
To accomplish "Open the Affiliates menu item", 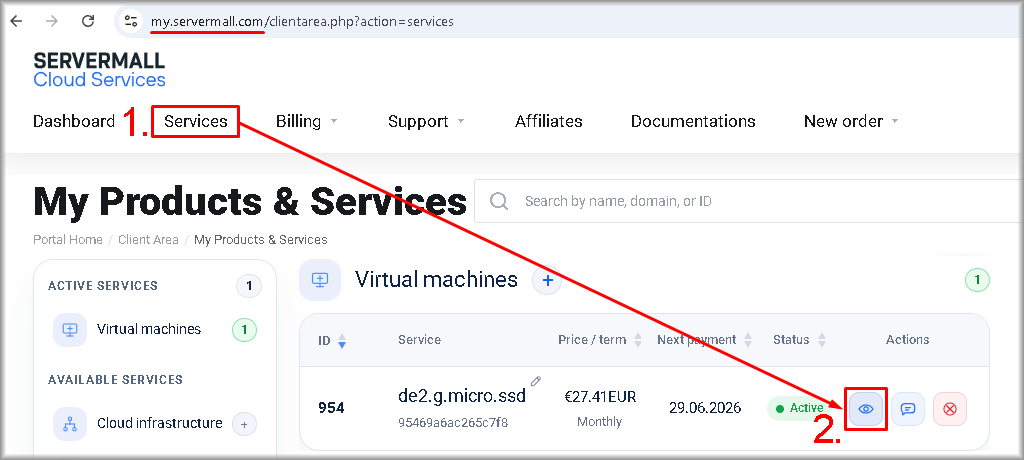I will (549, 122).
